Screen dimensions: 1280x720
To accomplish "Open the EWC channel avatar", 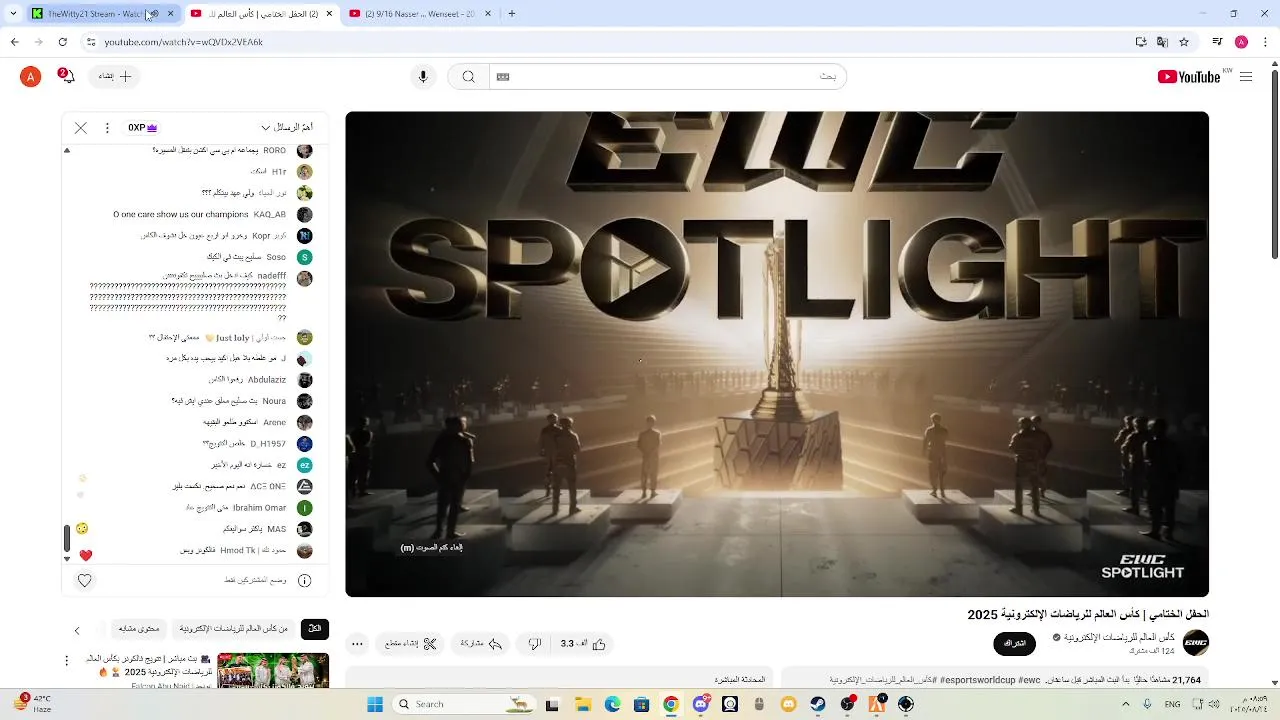I will [1196, 643].
